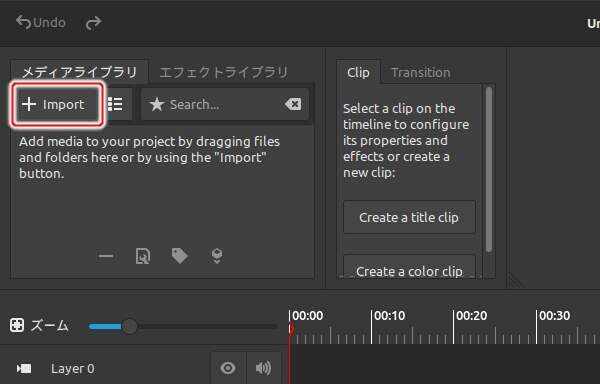Click the insert-into-timeline cube icon
Viewport: 600px width, 384px height.
(x=217, y=256)
